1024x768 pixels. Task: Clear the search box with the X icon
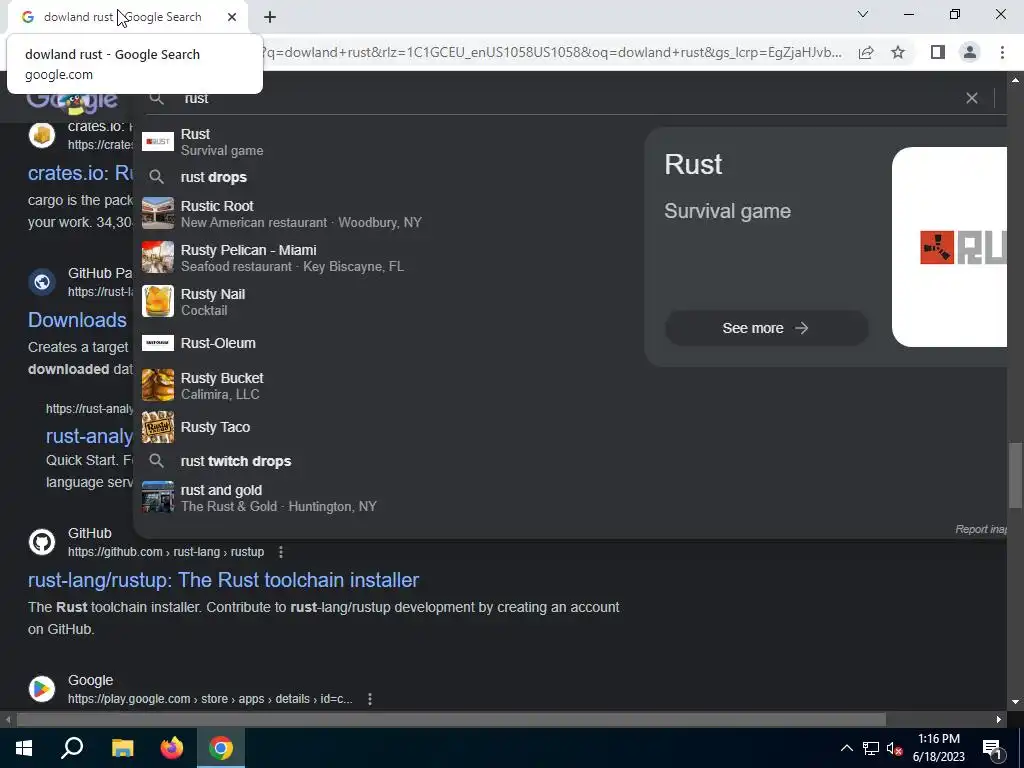(x=972, y=98)
